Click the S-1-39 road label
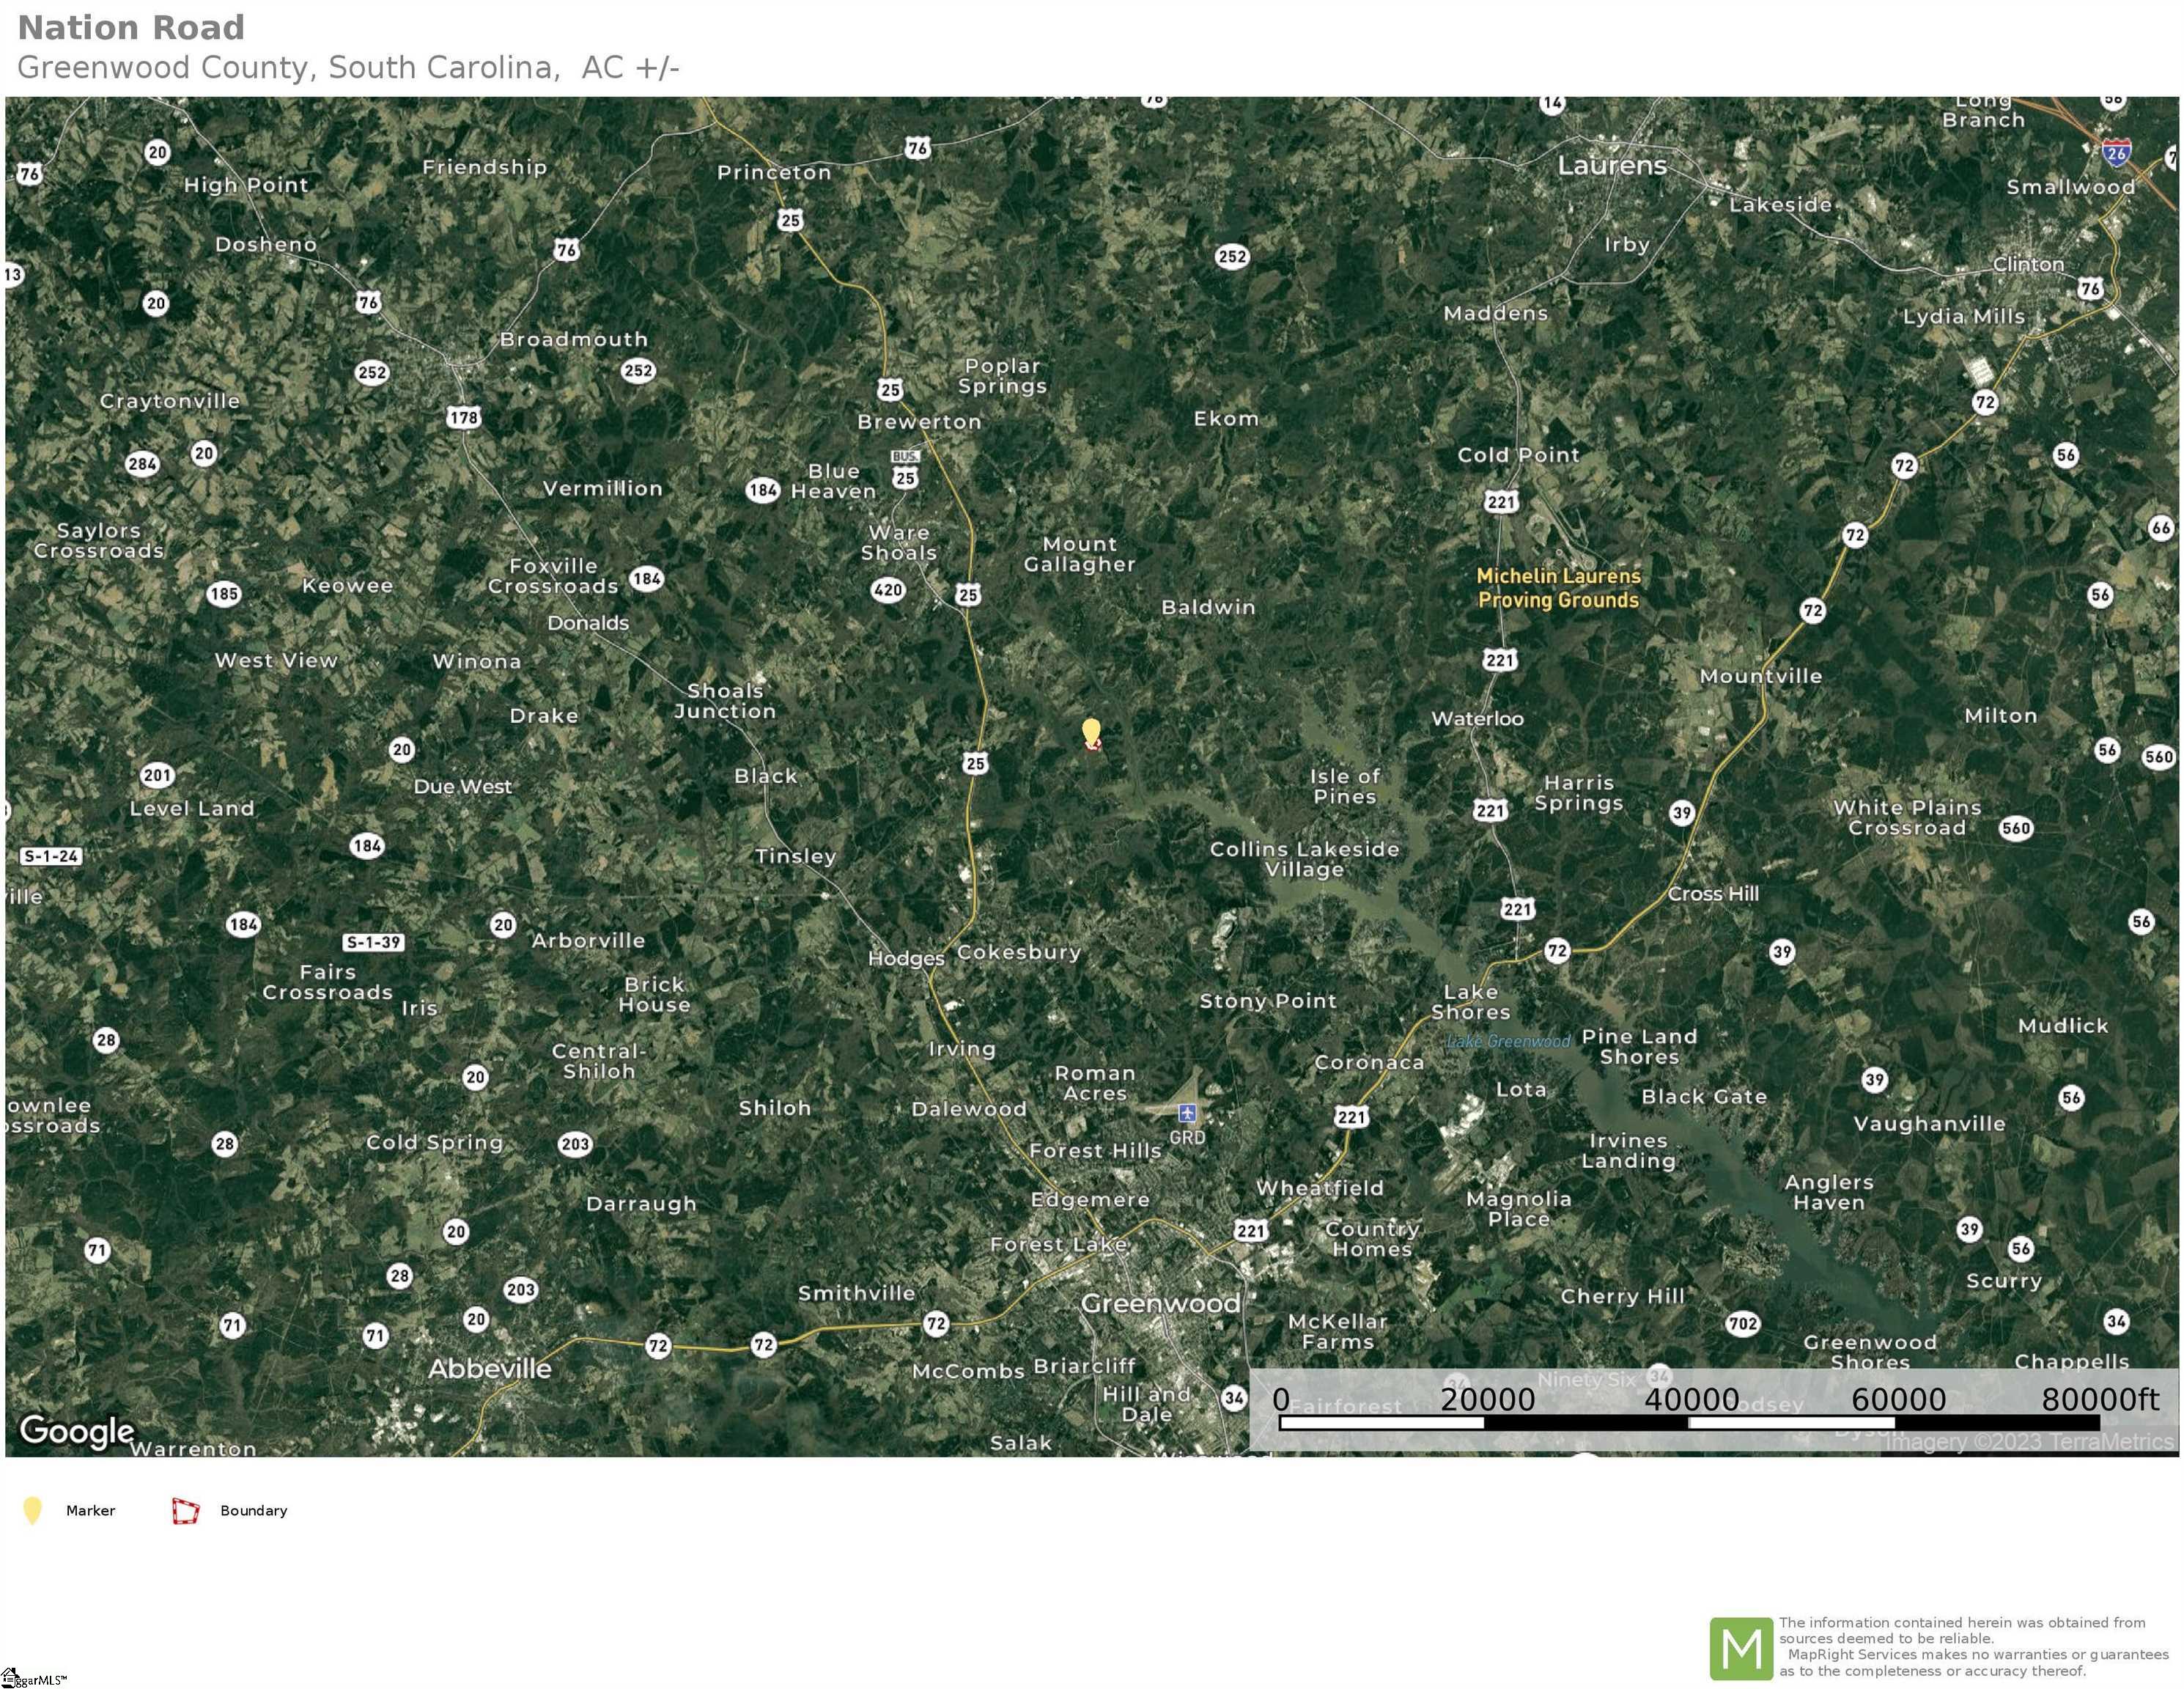 click(373, 942)
